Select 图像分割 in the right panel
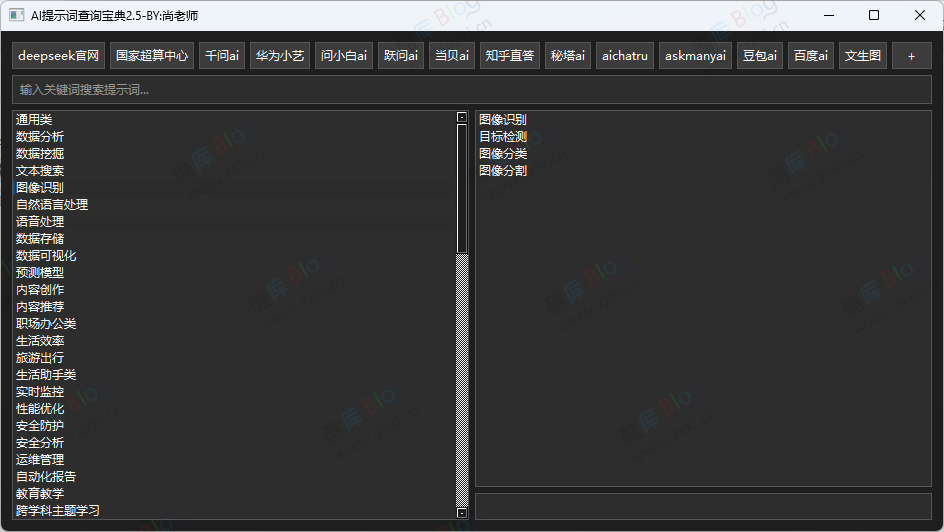This screenshot has height=532, width=944. coord(503,171)
